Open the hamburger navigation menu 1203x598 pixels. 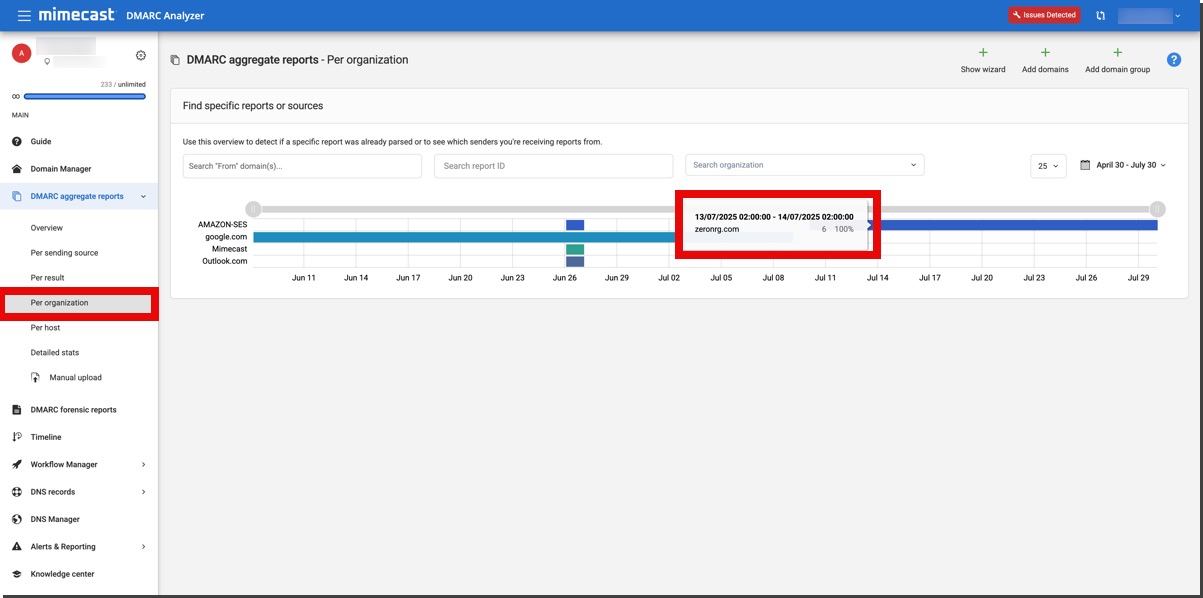24,15
